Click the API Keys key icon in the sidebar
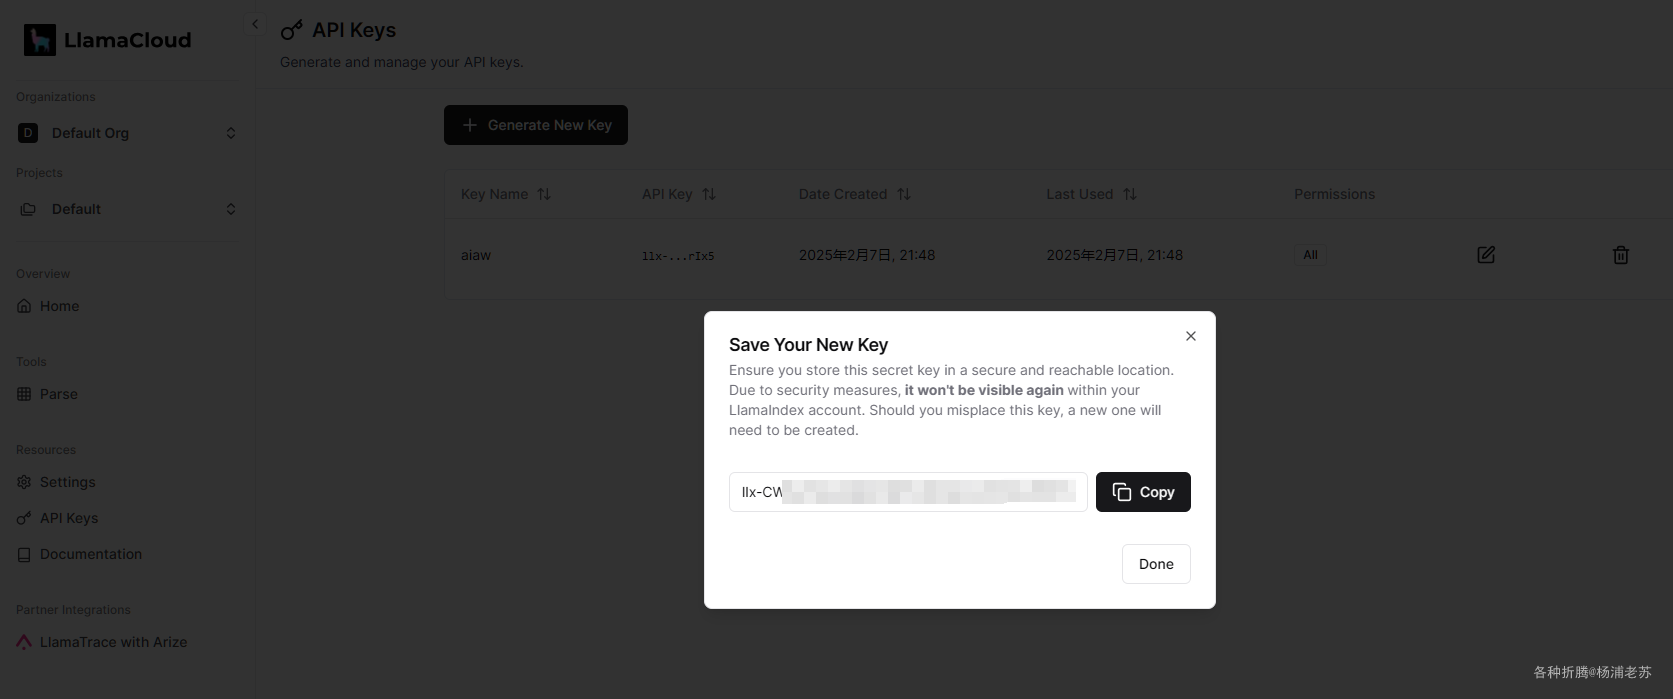This screenshot has width=1673, height=699. tap(24, 518)
